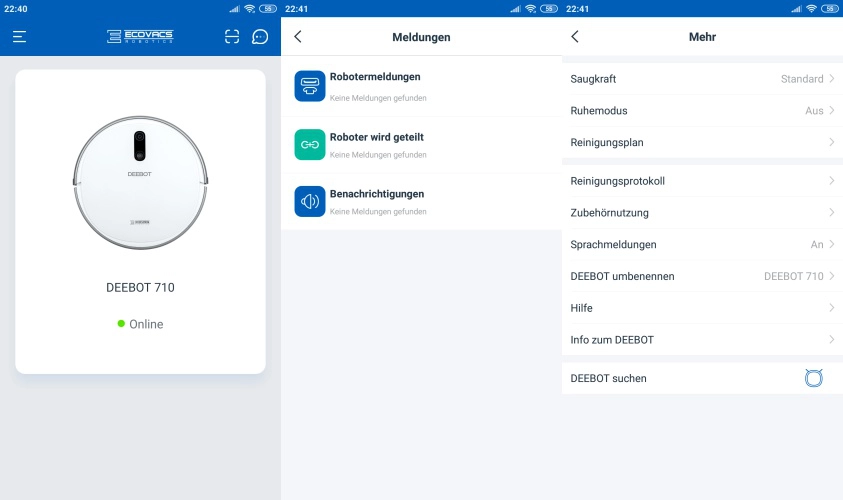Open the Ruhemodus setting
The width and height of the screenshot is (843, 500).
(x=702, y=110)
